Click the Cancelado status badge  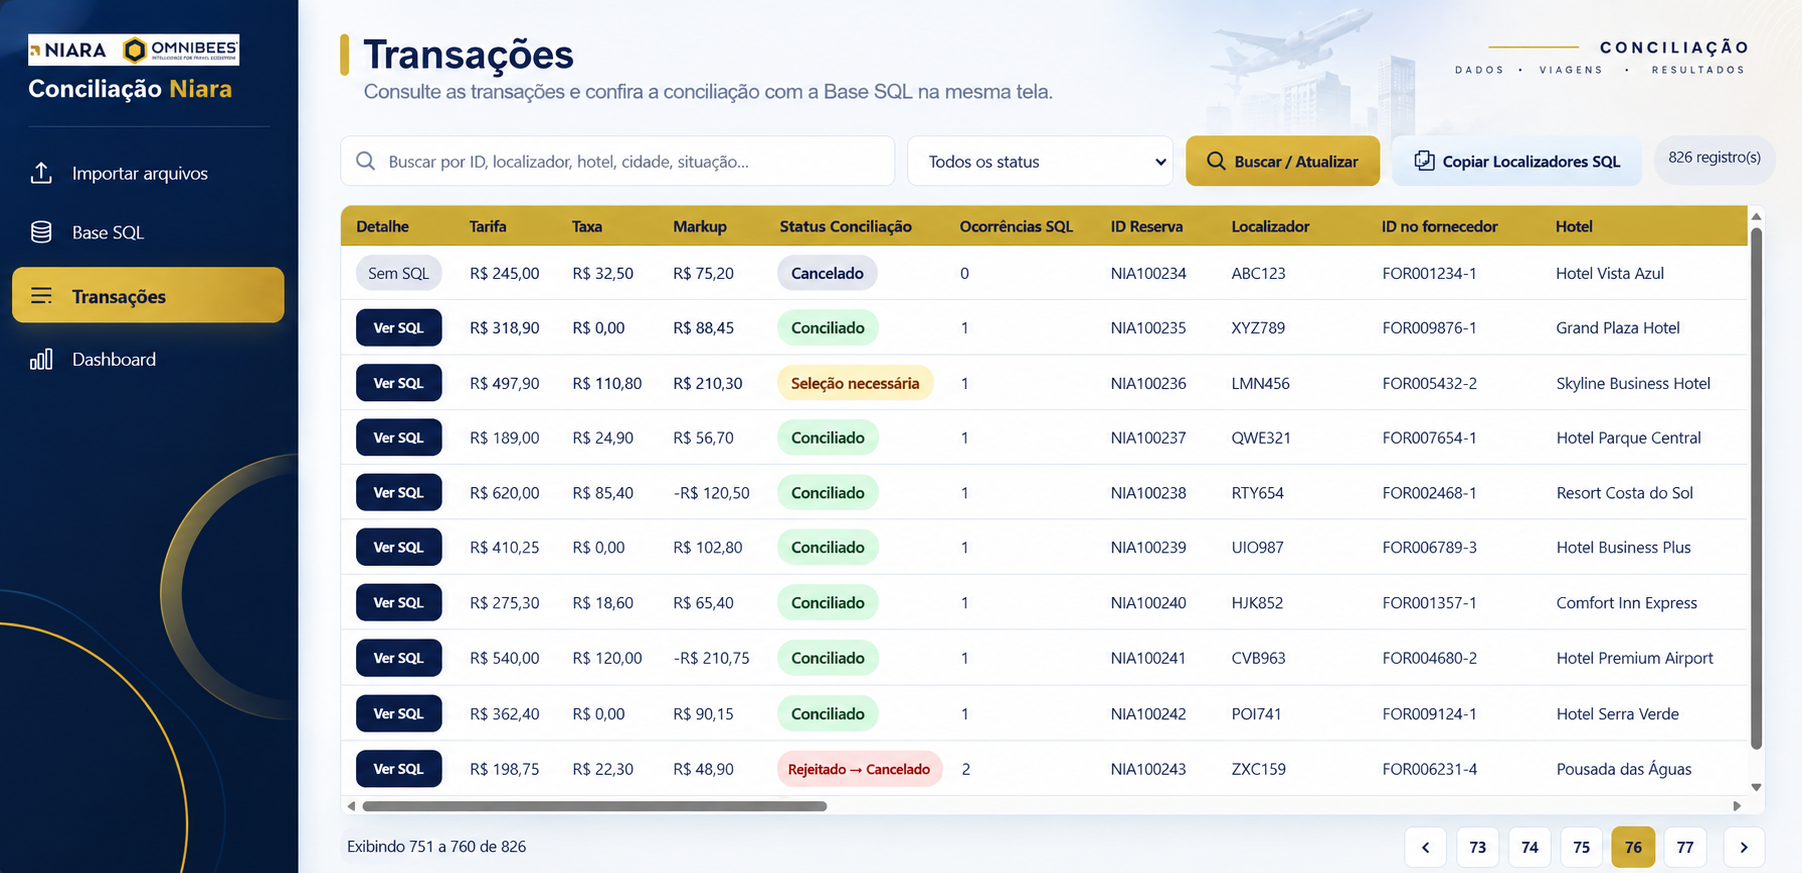pyautogui.click(x=827, y=273)
